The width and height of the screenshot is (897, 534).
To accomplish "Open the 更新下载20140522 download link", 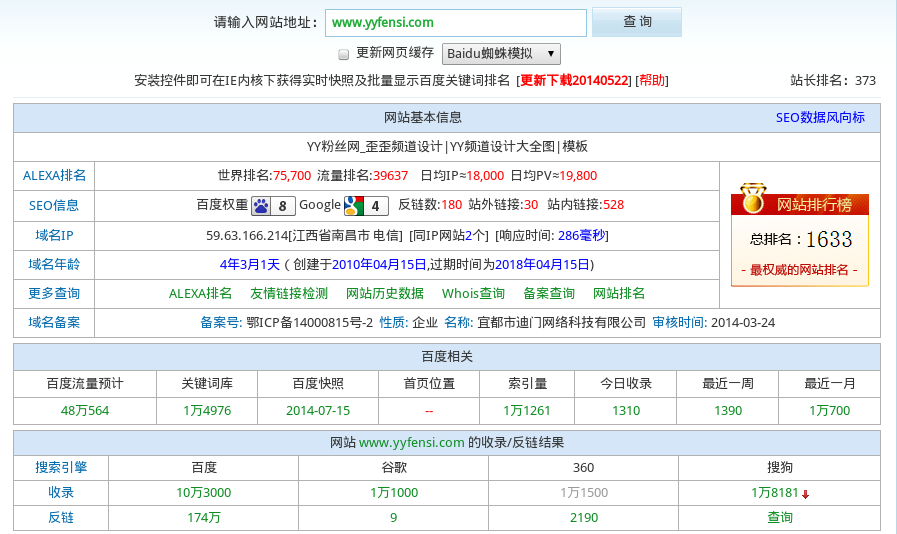I will (x=574, y=81).
